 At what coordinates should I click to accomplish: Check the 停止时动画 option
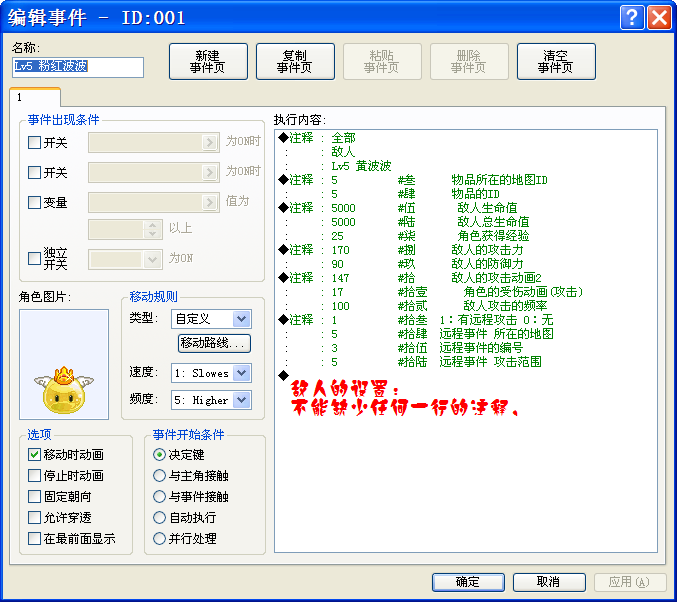(x=34, y=476)
